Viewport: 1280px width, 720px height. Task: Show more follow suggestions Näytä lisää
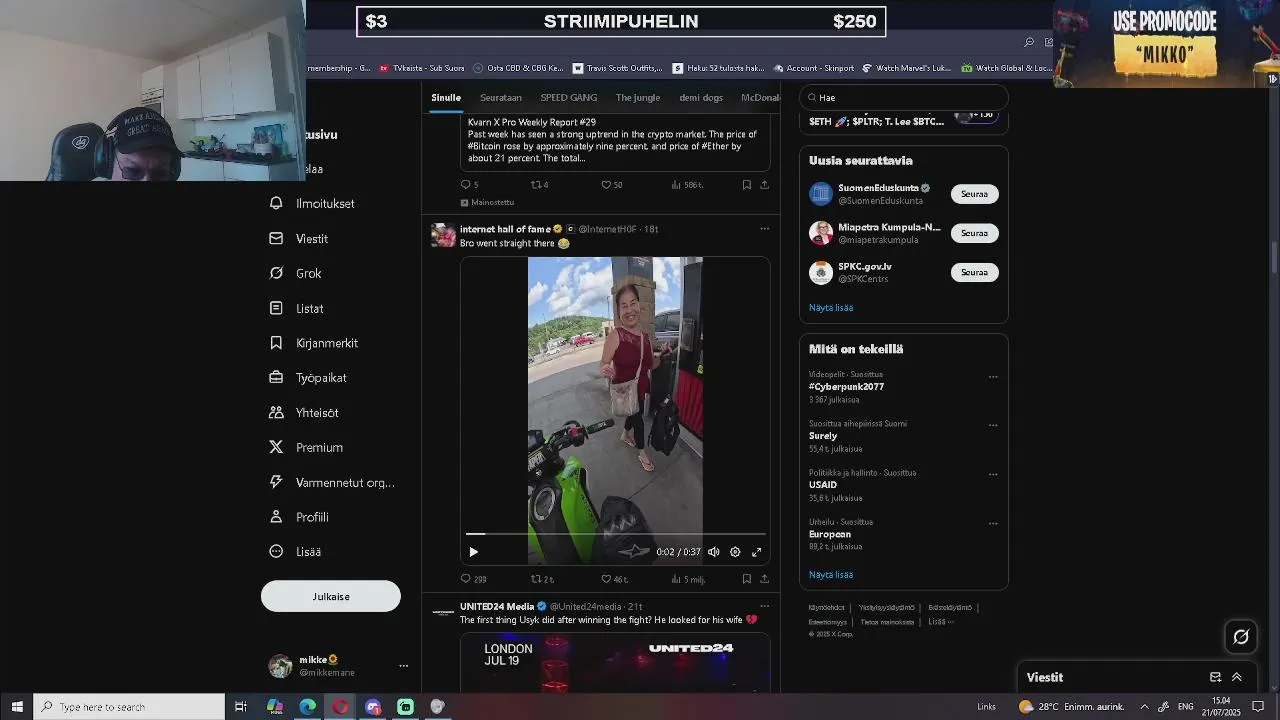[831, 308]
